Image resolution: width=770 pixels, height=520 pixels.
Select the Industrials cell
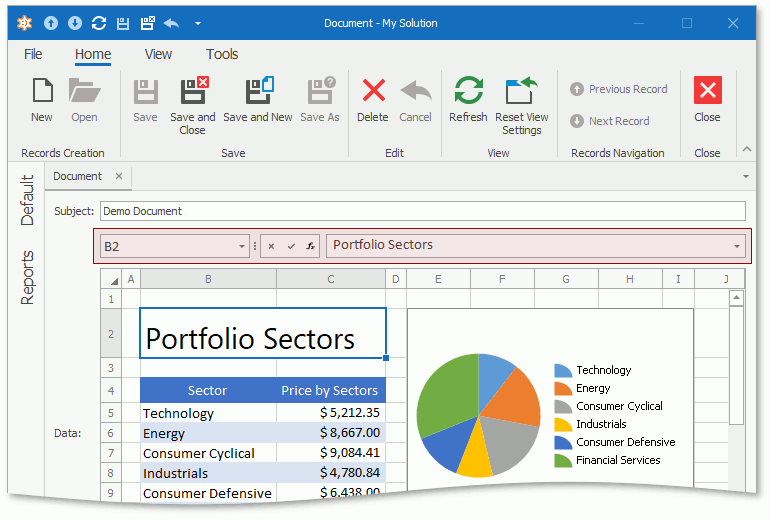[x=208, y=473]
